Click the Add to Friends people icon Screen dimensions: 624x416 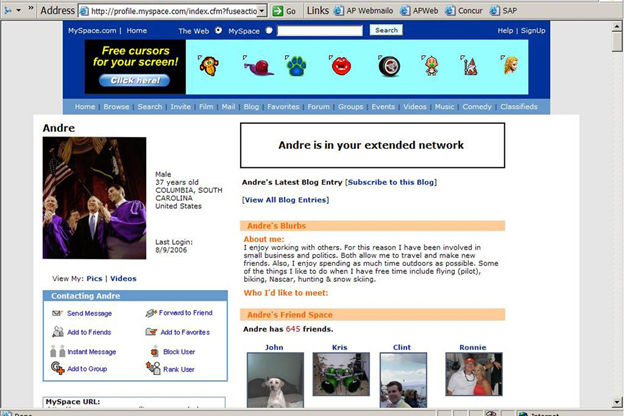coord(58,332)
